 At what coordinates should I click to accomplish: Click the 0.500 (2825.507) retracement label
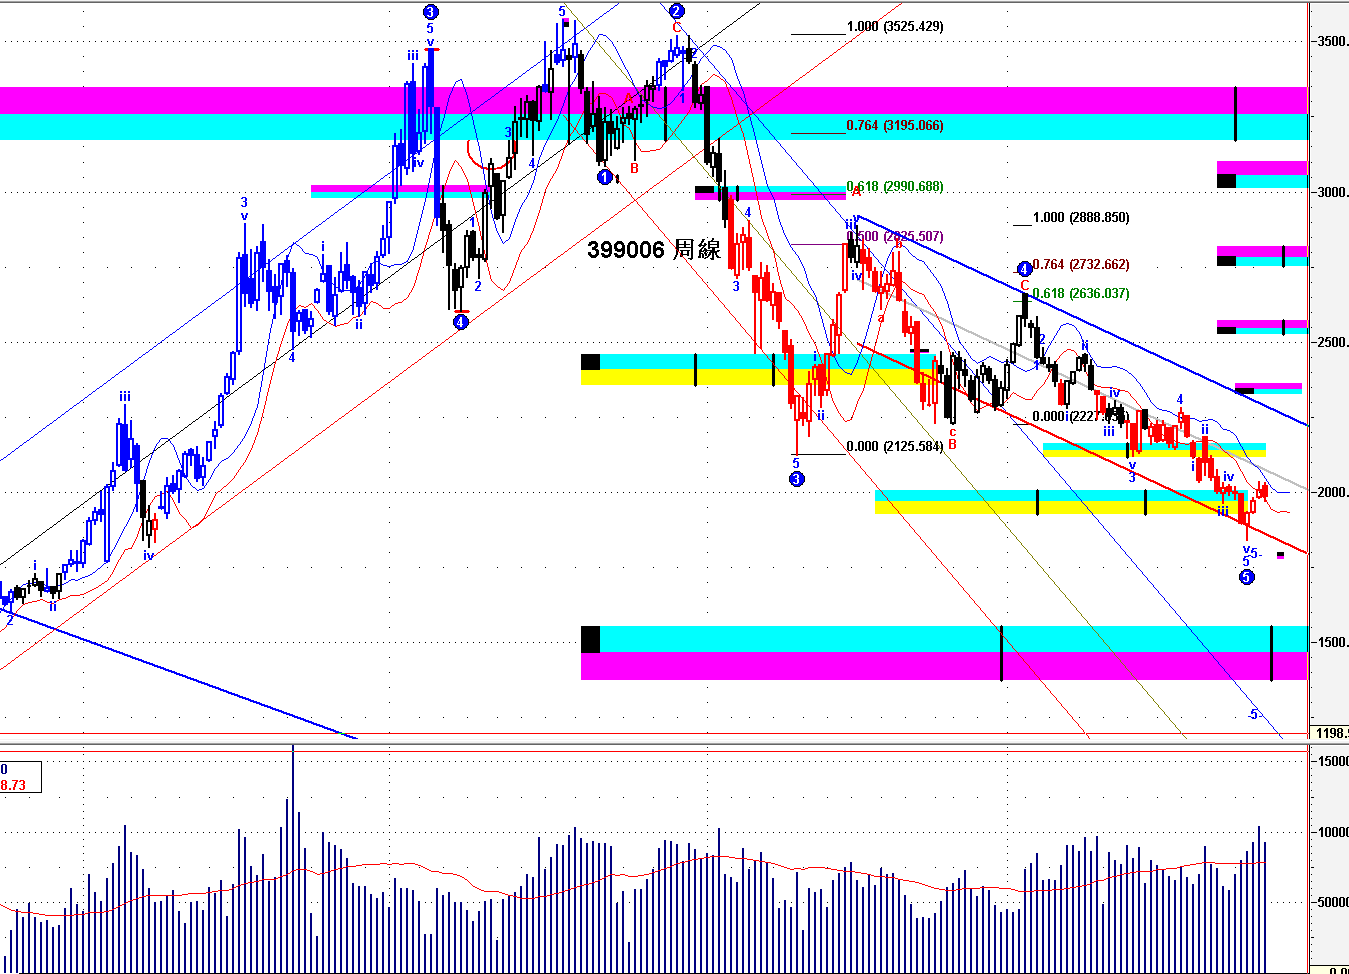point(895,236)
